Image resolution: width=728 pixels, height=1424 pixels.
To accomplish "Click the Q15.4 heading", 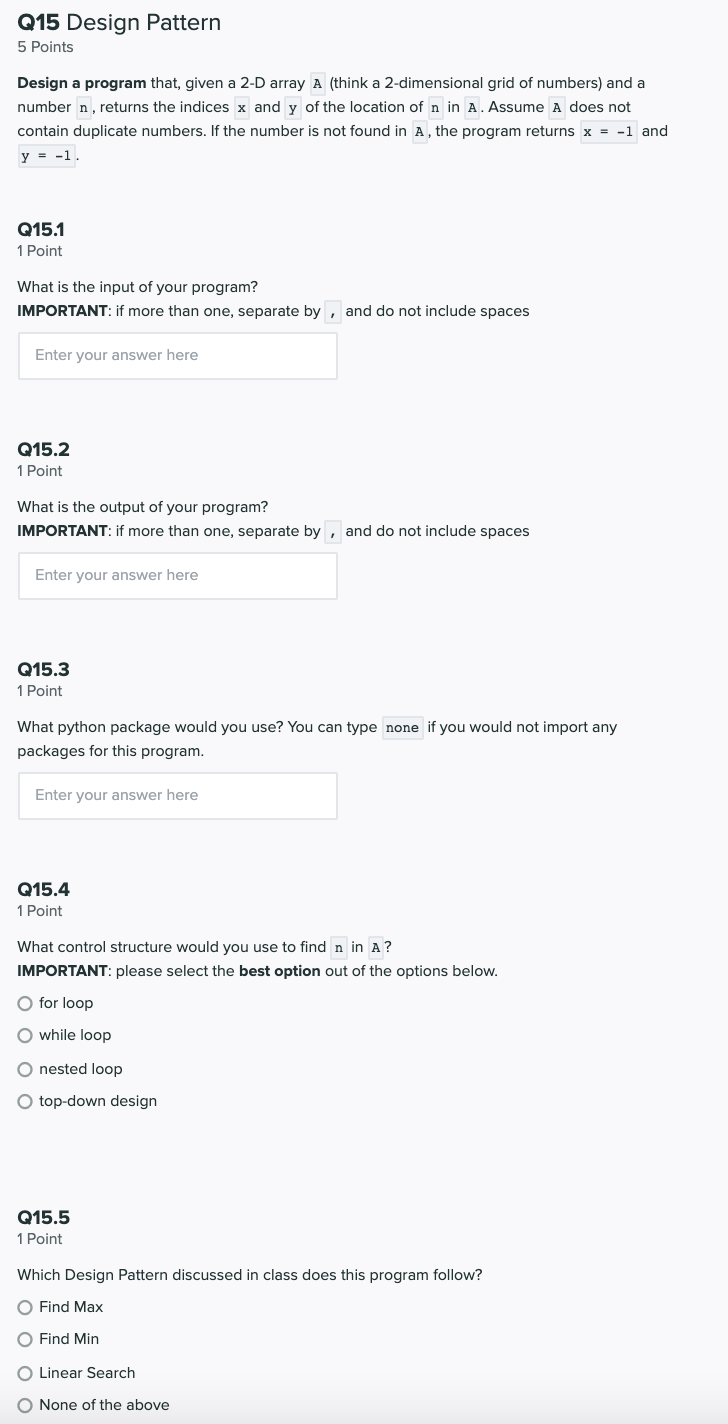I will coord(43,889).
